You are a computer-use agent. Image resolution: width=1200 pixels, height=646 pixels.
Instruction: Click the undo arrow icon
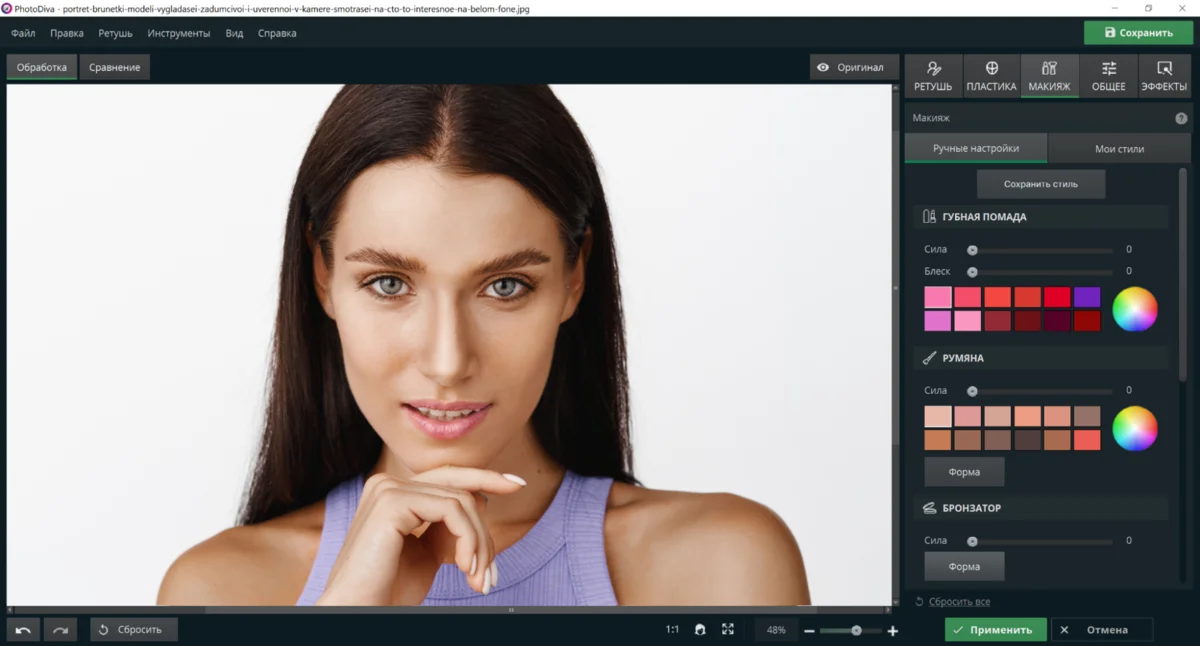click(23, 630)
